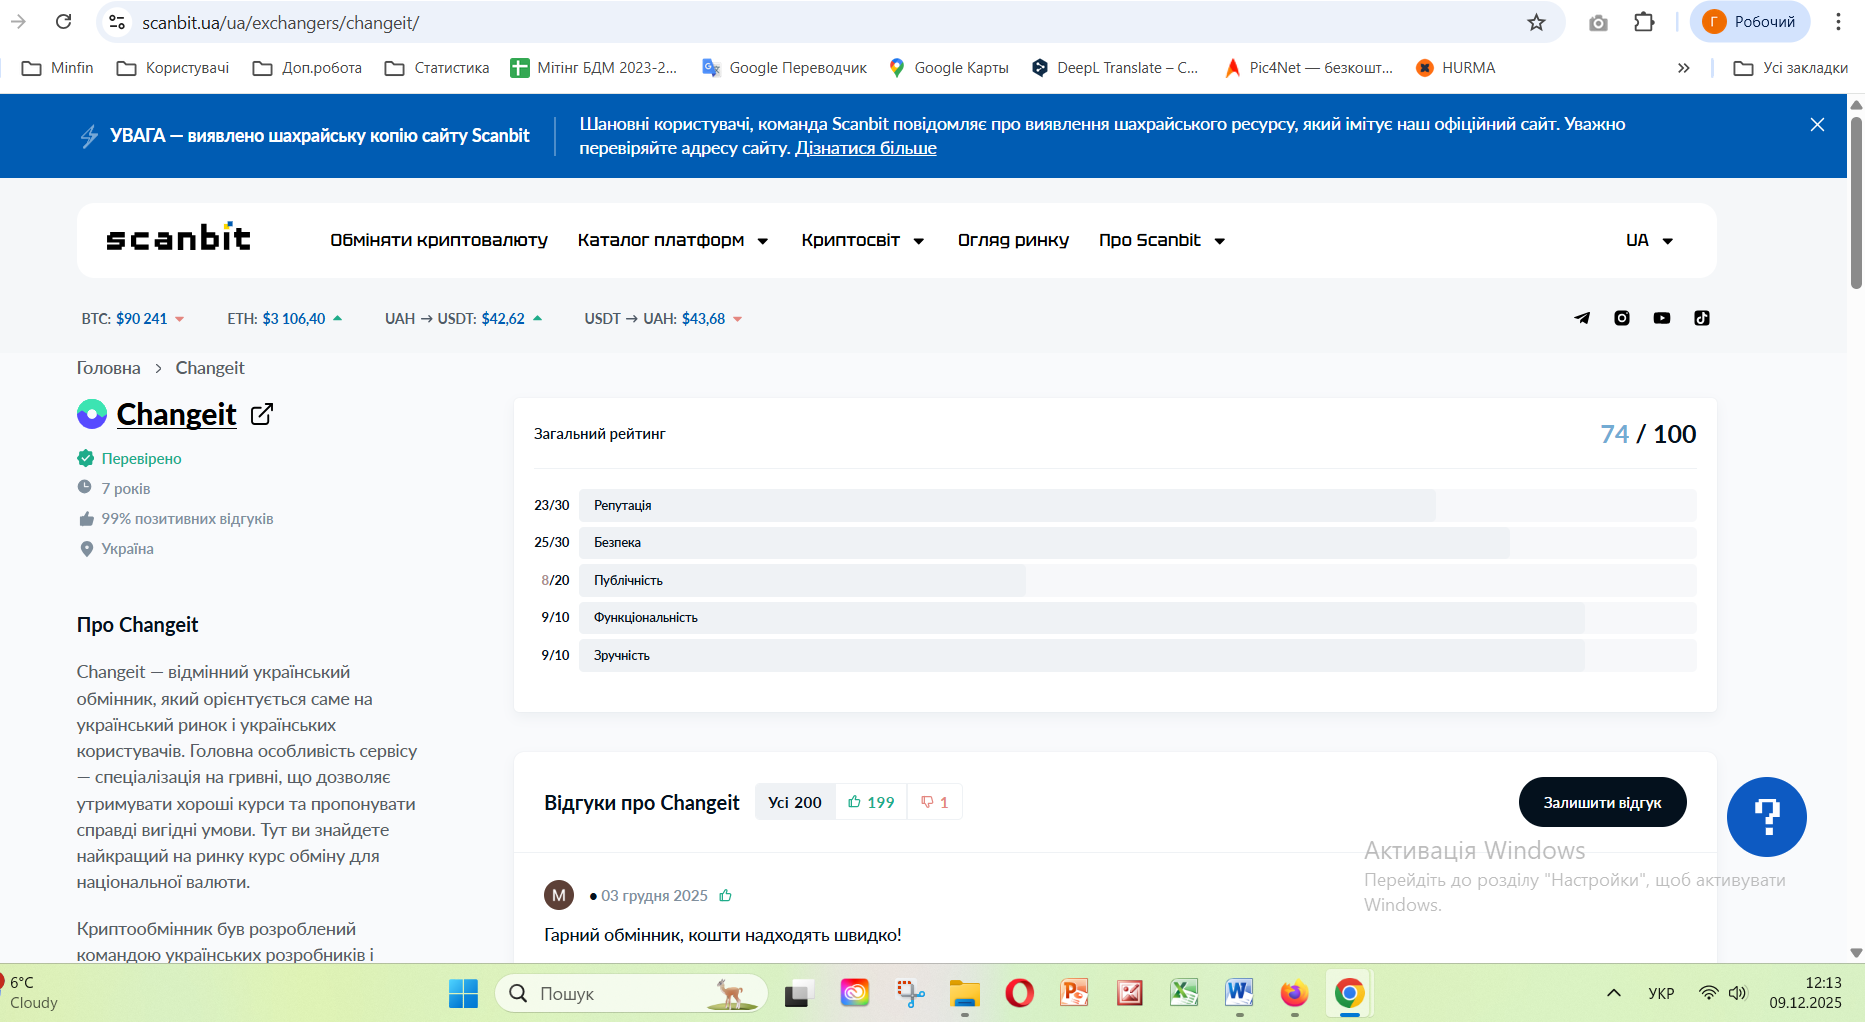
Task: Open the Snipping Tool from taskbar
Action: coord(910,993)
